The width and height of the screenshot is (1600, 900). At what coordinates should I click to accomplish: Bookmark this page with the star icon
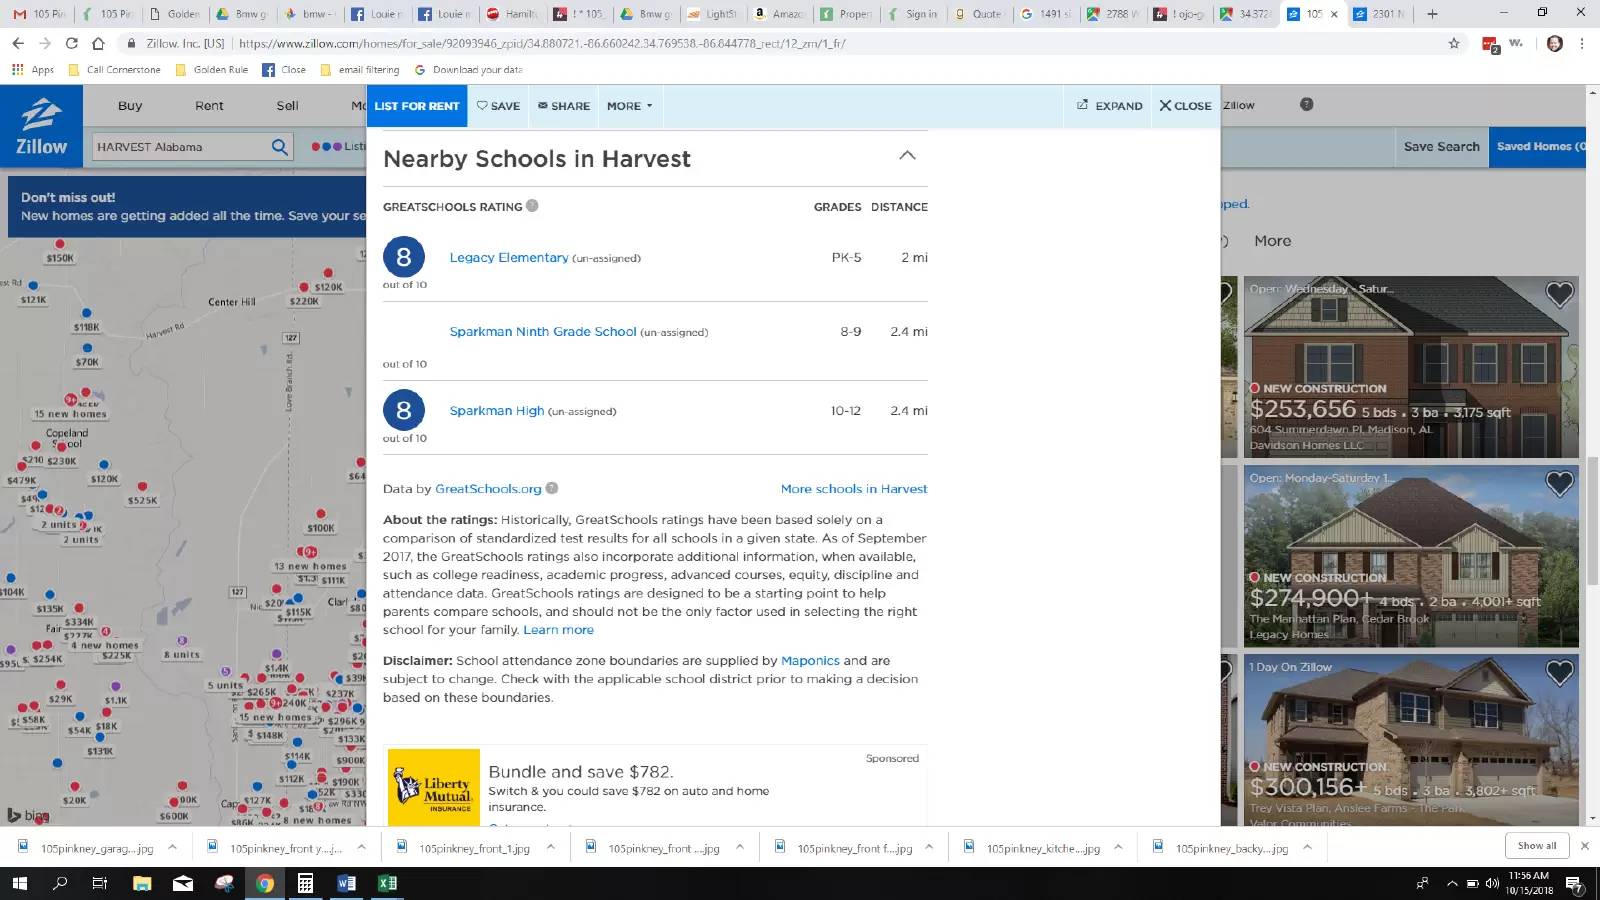click(1454, 43)
